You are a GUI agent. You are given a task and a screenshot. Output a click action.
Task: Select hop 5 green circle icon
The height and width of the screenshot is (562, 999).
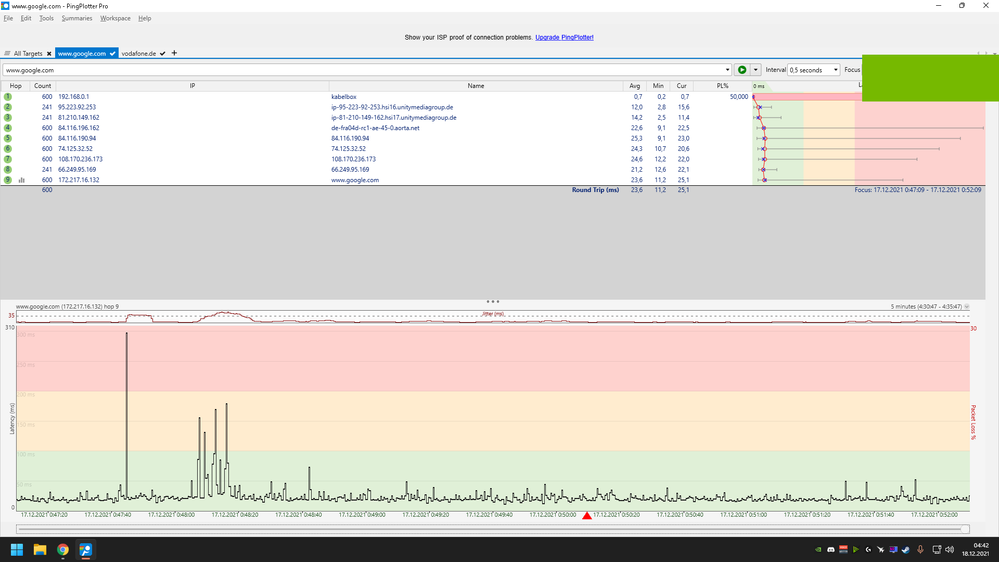[x=8, y=138]
